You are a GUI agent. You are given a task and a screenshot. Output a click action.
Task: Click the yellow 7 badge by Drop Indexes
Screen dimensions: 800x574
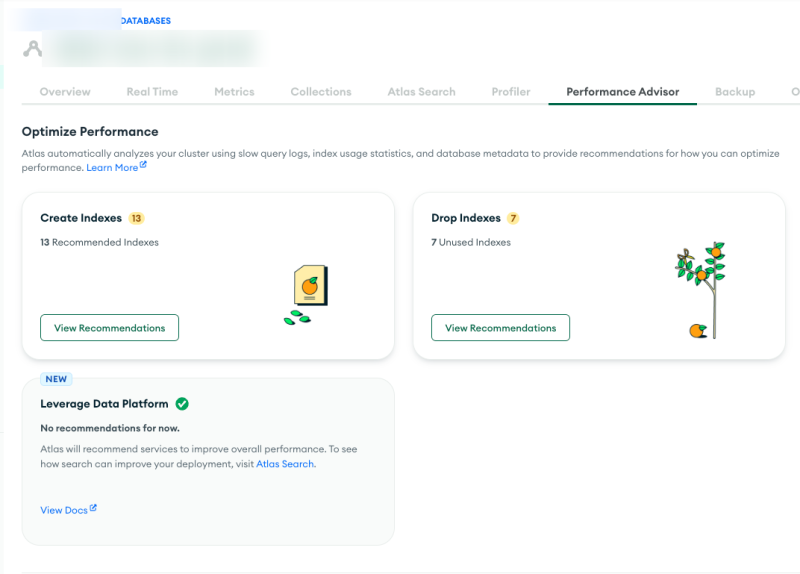[513, 218]
